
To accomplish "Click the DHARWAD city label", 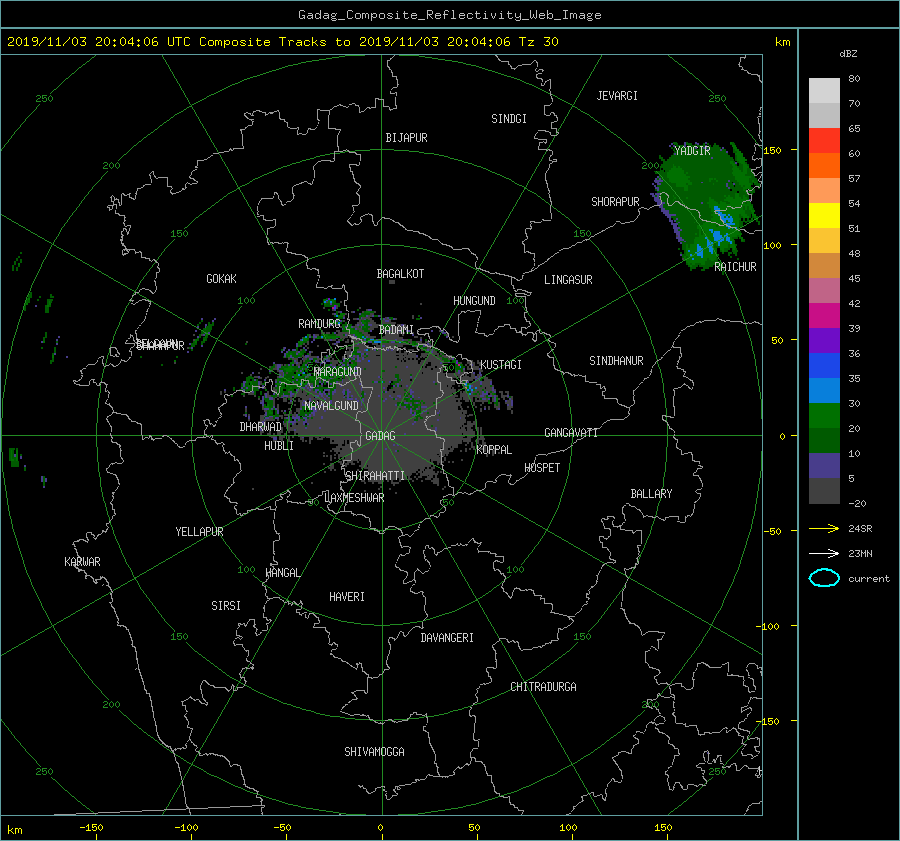I will [x=261, y=427].
